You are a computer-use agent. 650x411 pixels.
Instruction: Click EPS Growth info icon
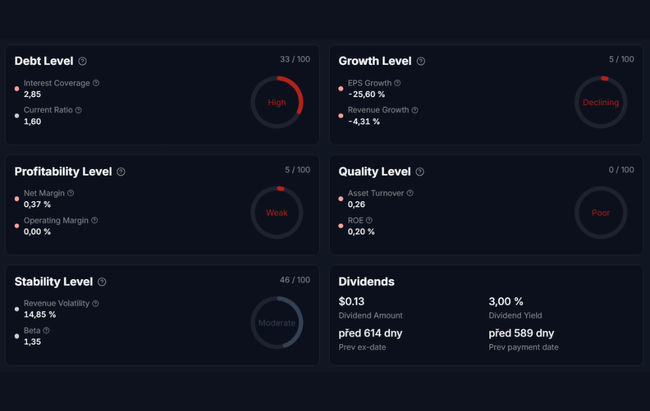pyautogui.click(x=397, y=83)
